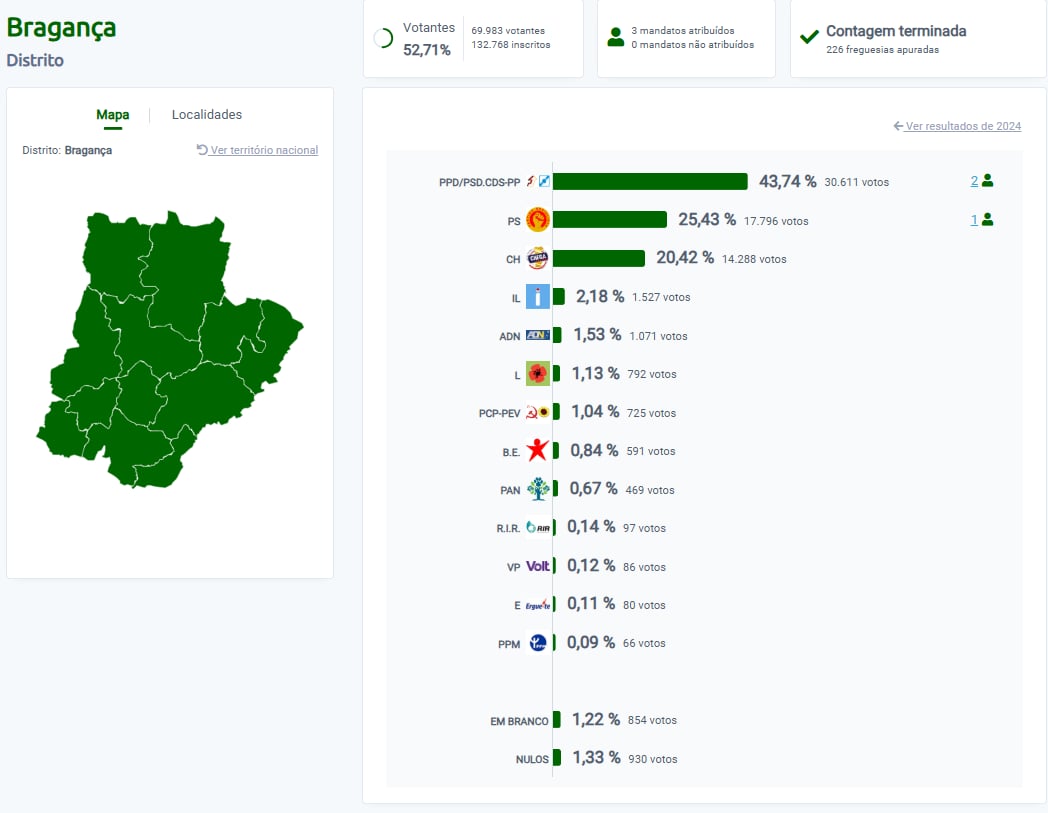This screenshot has height=813, width=1048.
Task: Click the PCP-PEV coalition logo
Action: [538, 412]
